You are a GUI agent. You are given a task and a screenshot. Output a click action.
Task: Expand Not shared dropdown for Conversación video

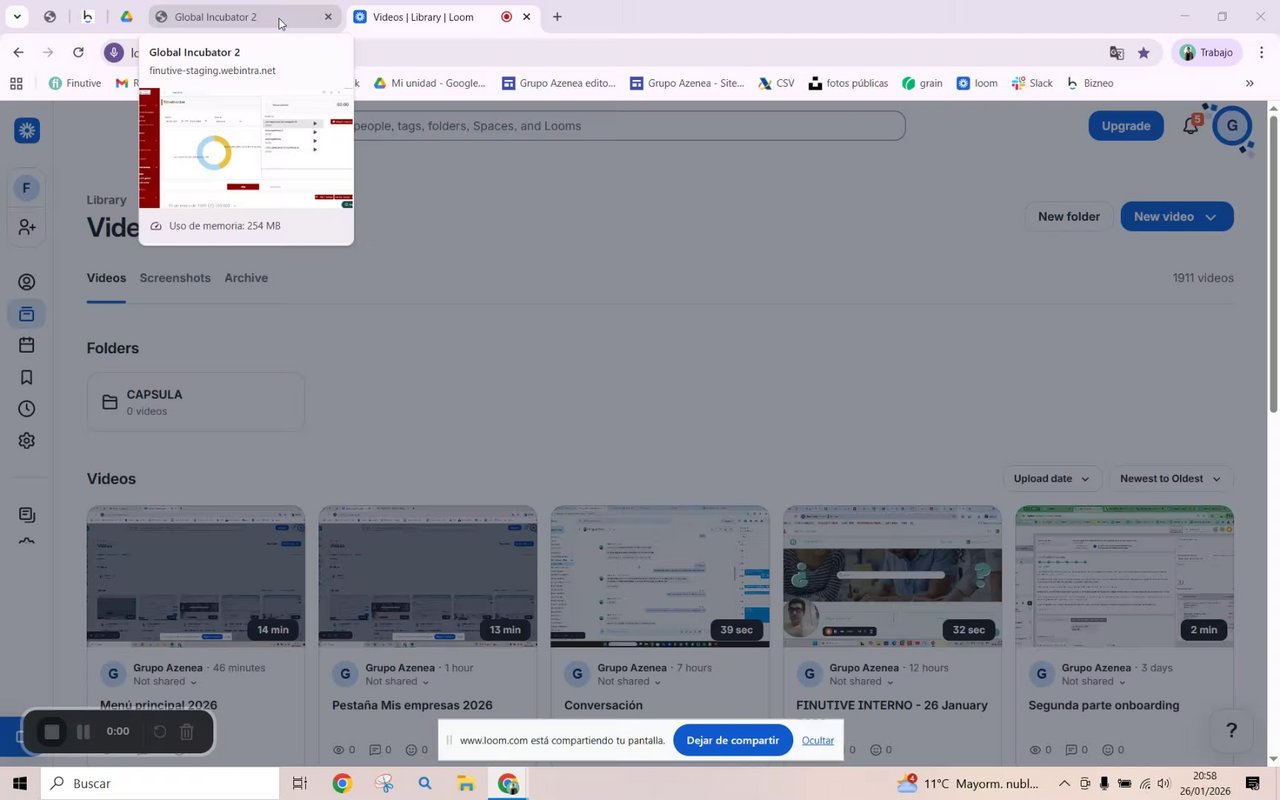(x=629, y=682)
